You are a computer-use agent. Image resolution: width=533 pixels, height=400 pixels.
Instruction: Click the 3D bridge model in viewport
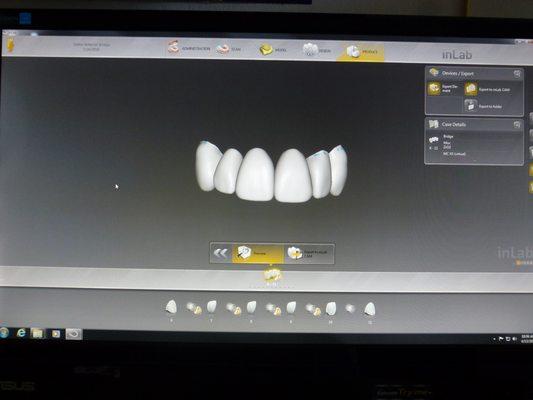coord(272,173)
